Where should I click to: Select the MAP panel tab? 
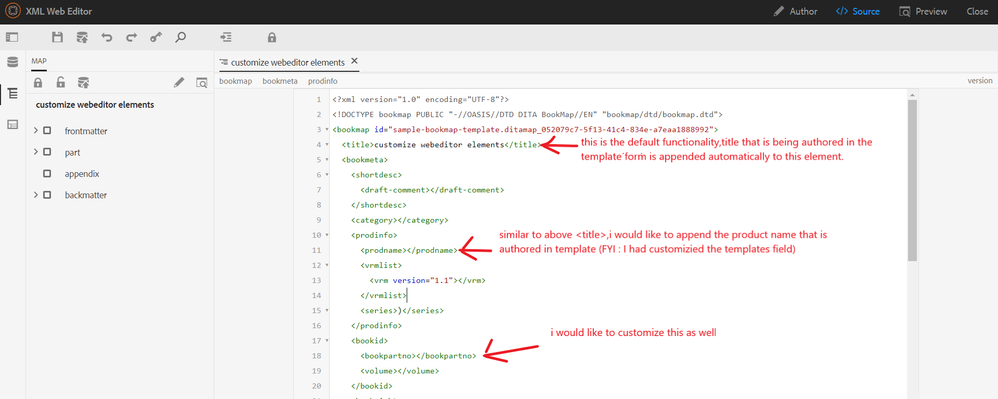click(39, 61)
